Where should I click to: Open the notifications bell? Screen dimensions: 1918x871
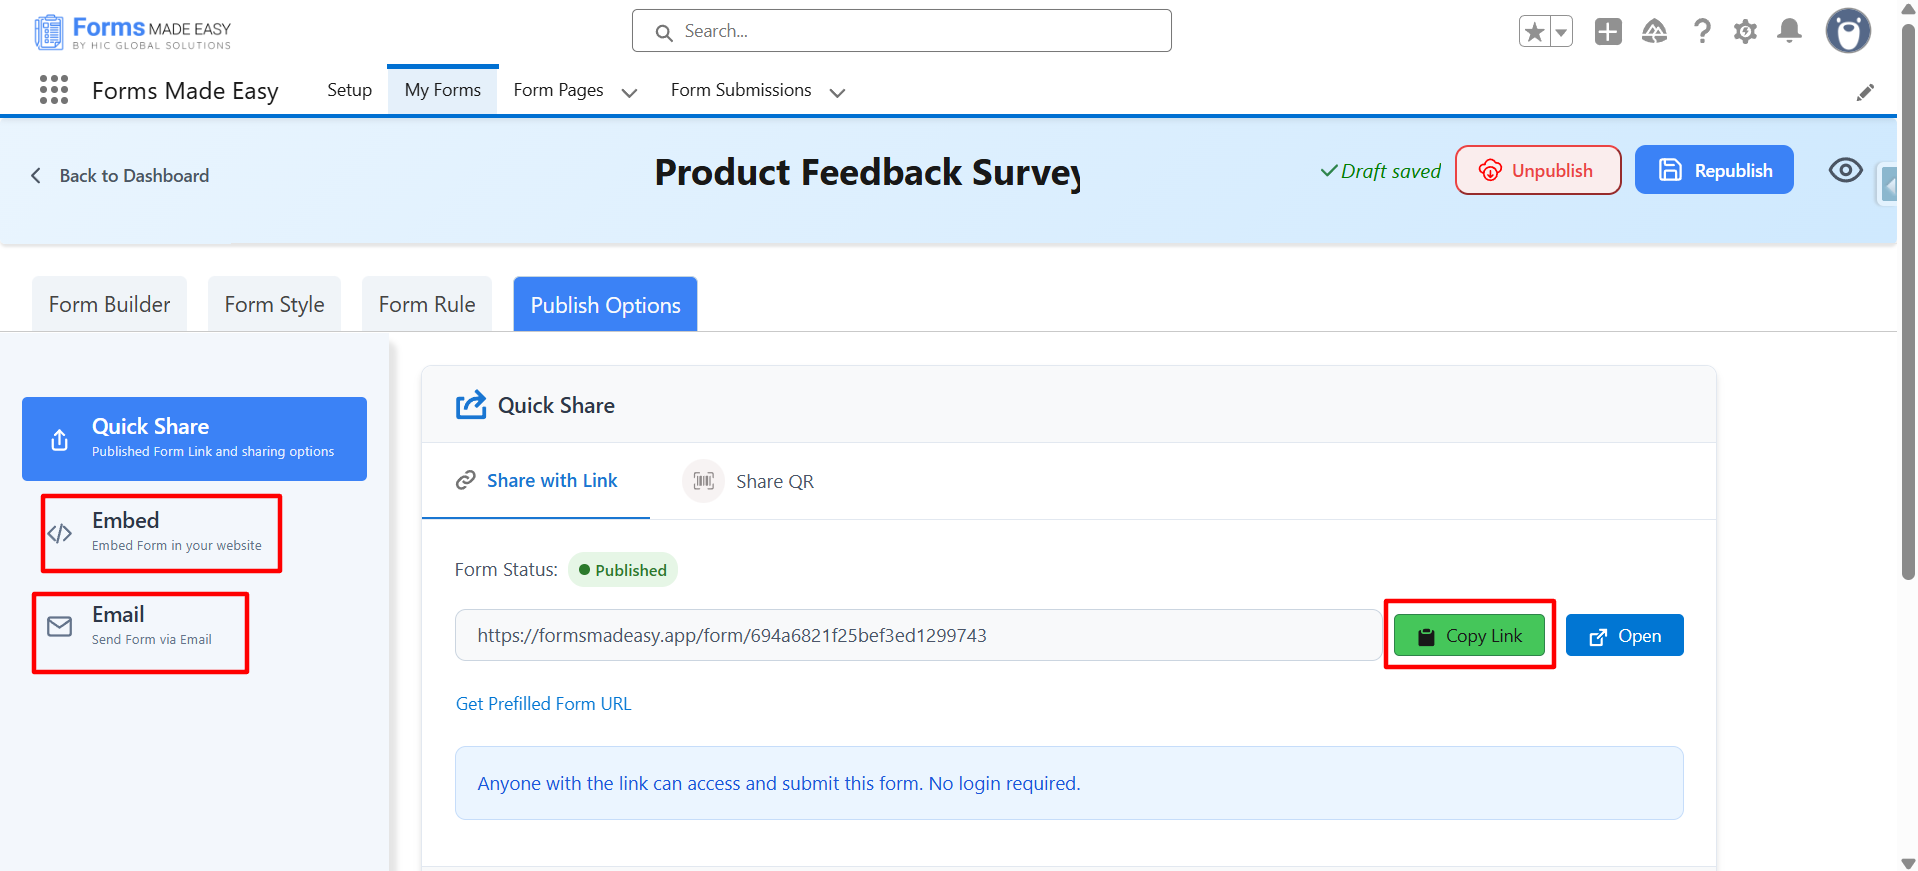1789,32
